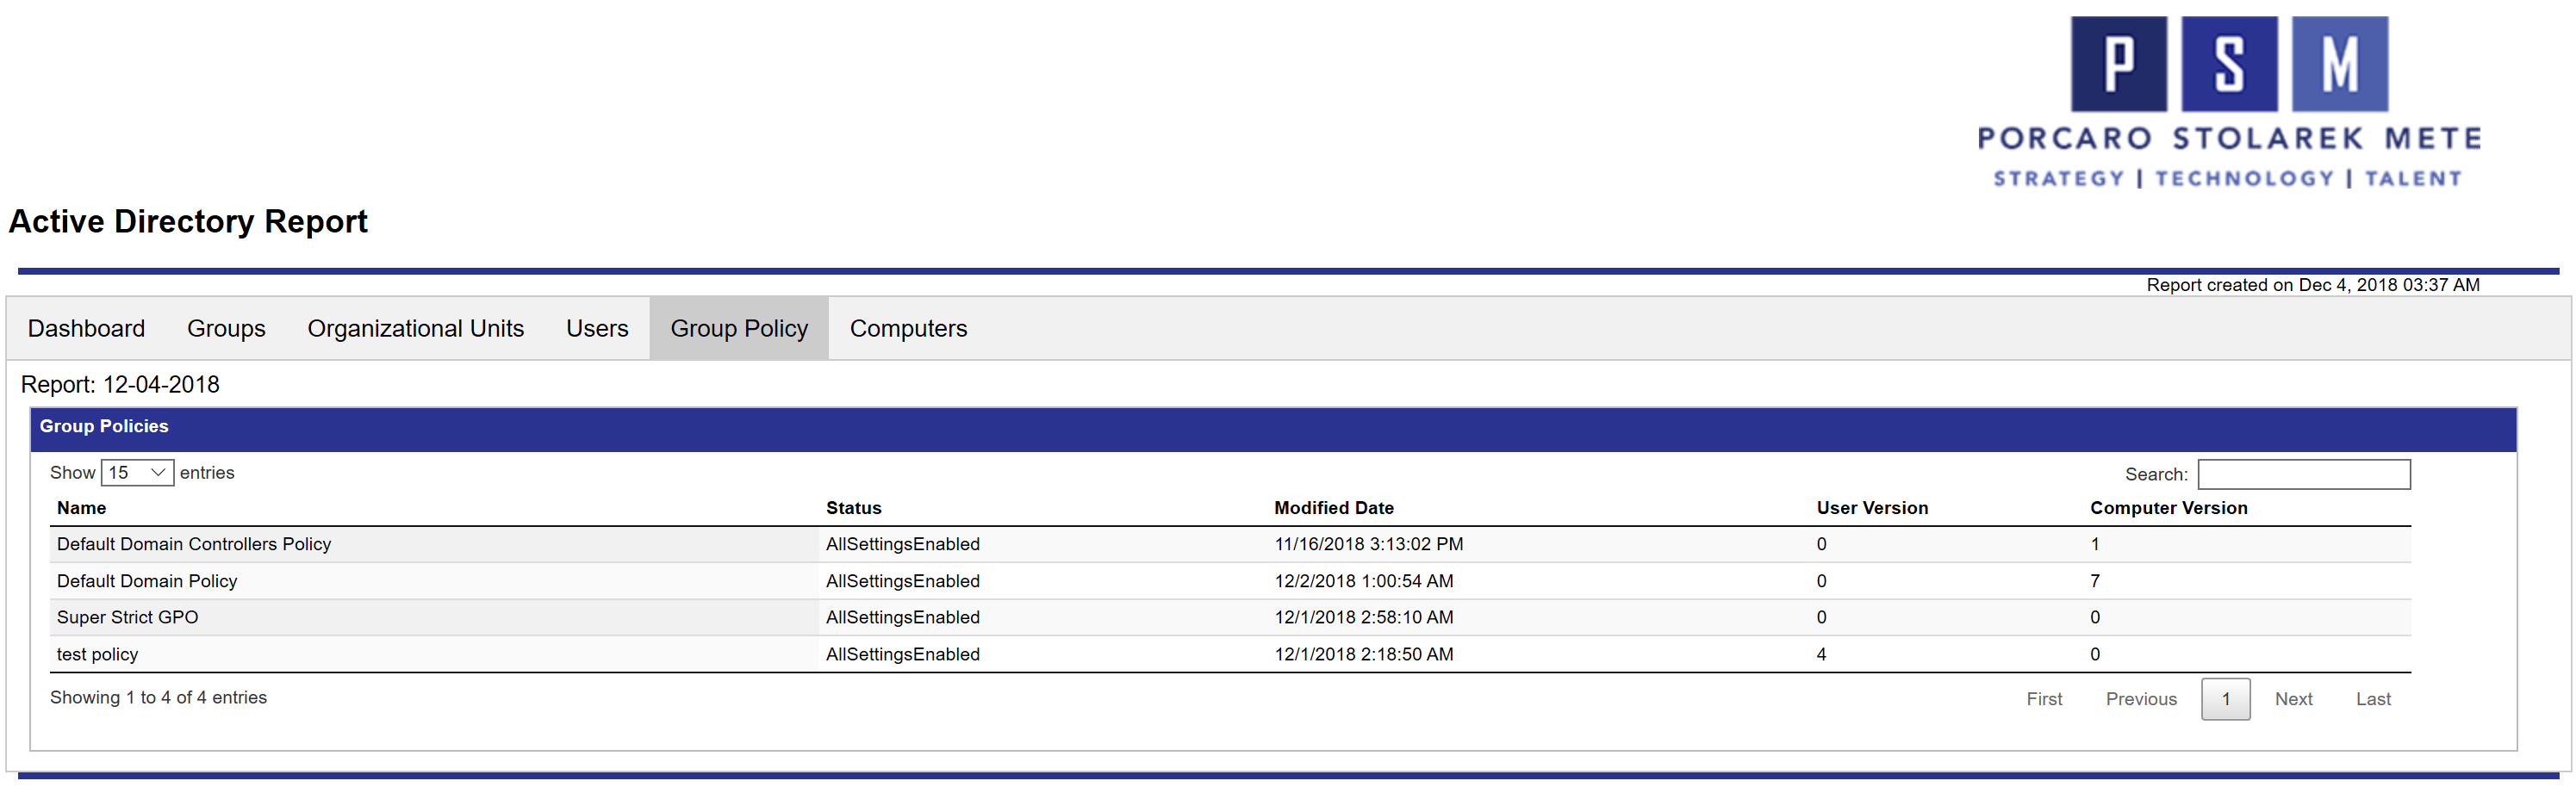This screenshot has height=787, width=2576.
Task: Select the test policy name cell
Action: 97,654
